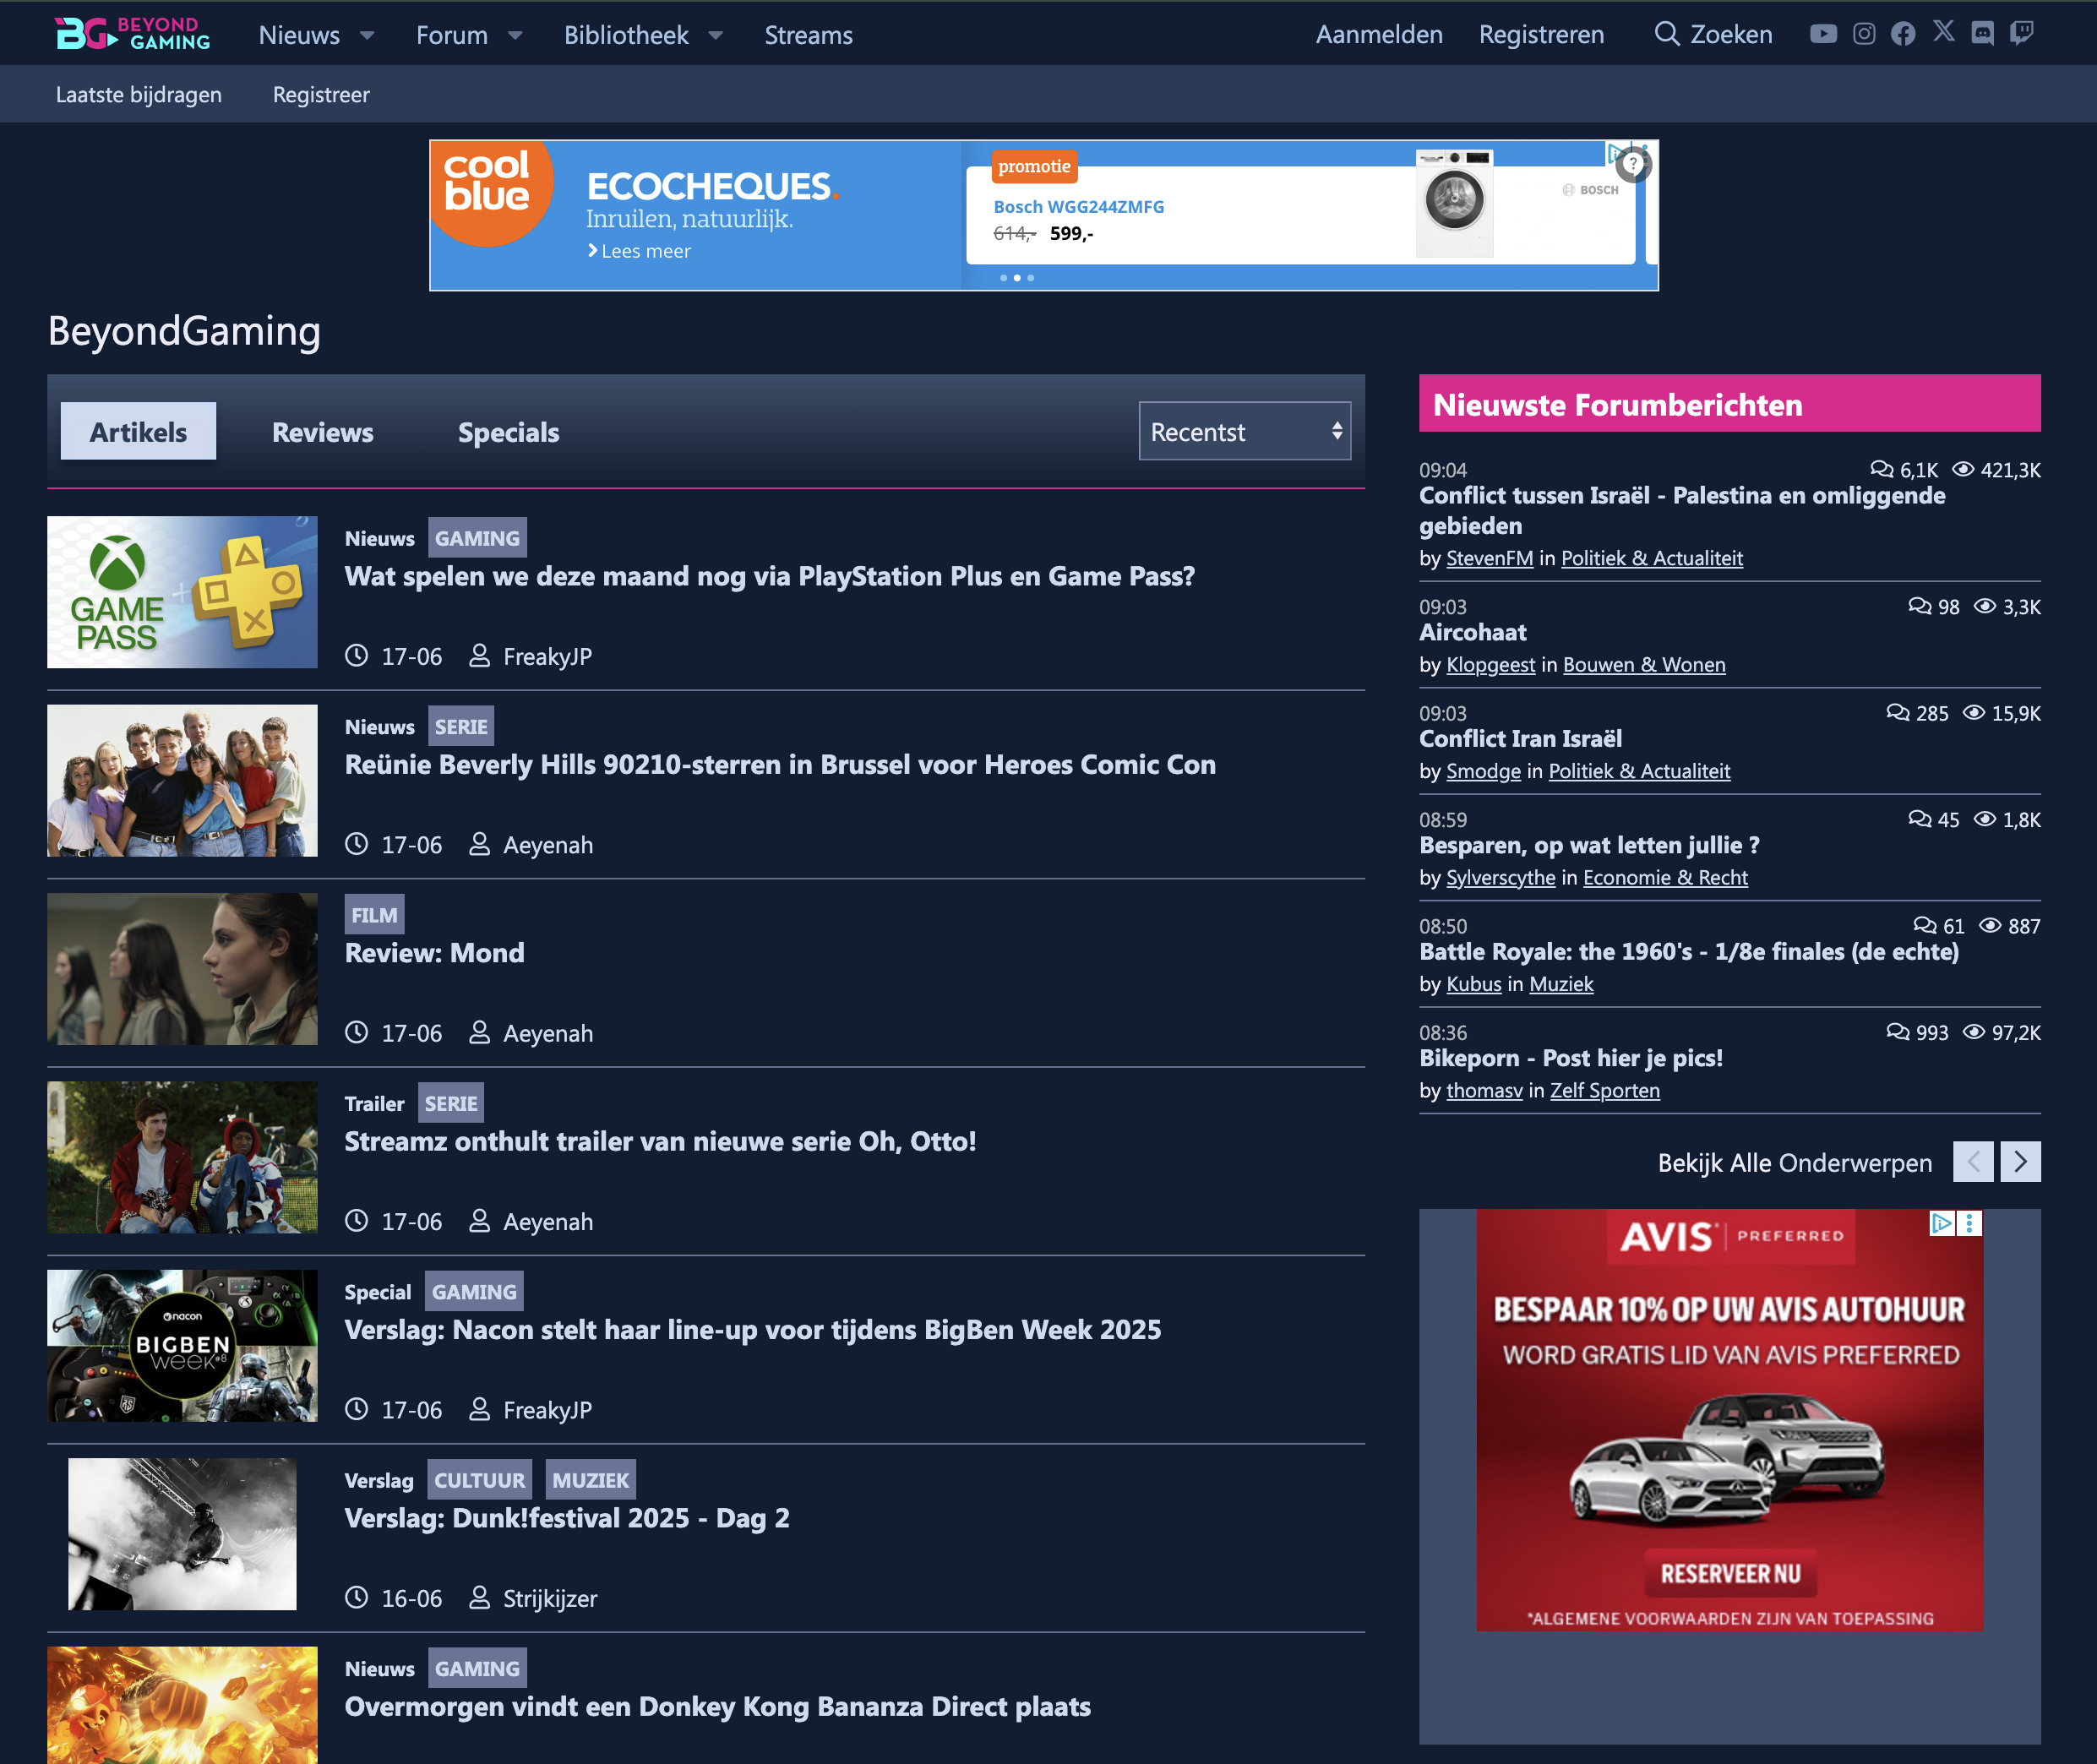The height and width of the screenshot is (1764, 2097).
Task: Open the Streams menu item
Action: click(x=808, y=35)
